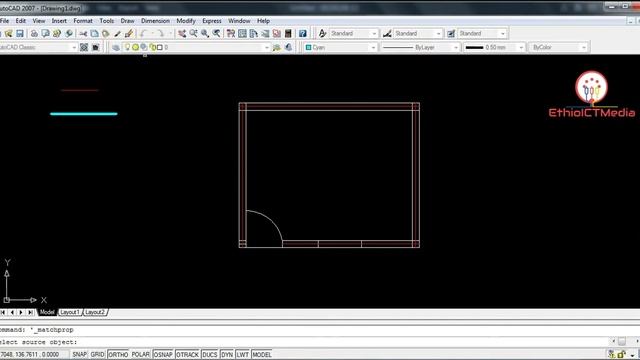The image size is (640, 360).
Task: Open Plot Preview from the toolbar
Action: tap(45, 33)
